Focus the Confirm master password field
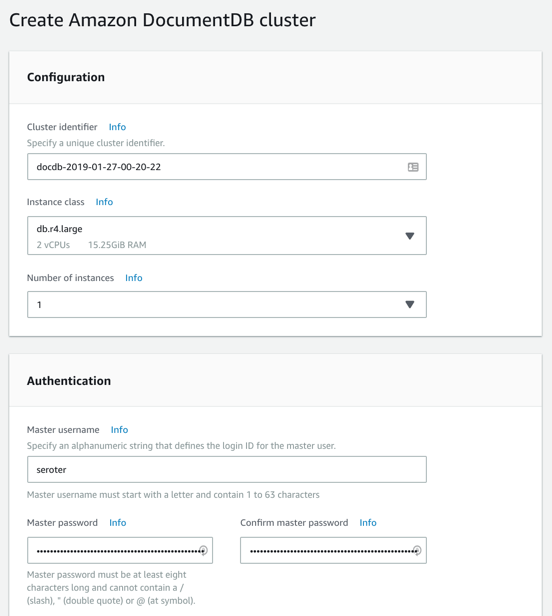The width and height of the screenshot is (552, 616). coord(333,550)
